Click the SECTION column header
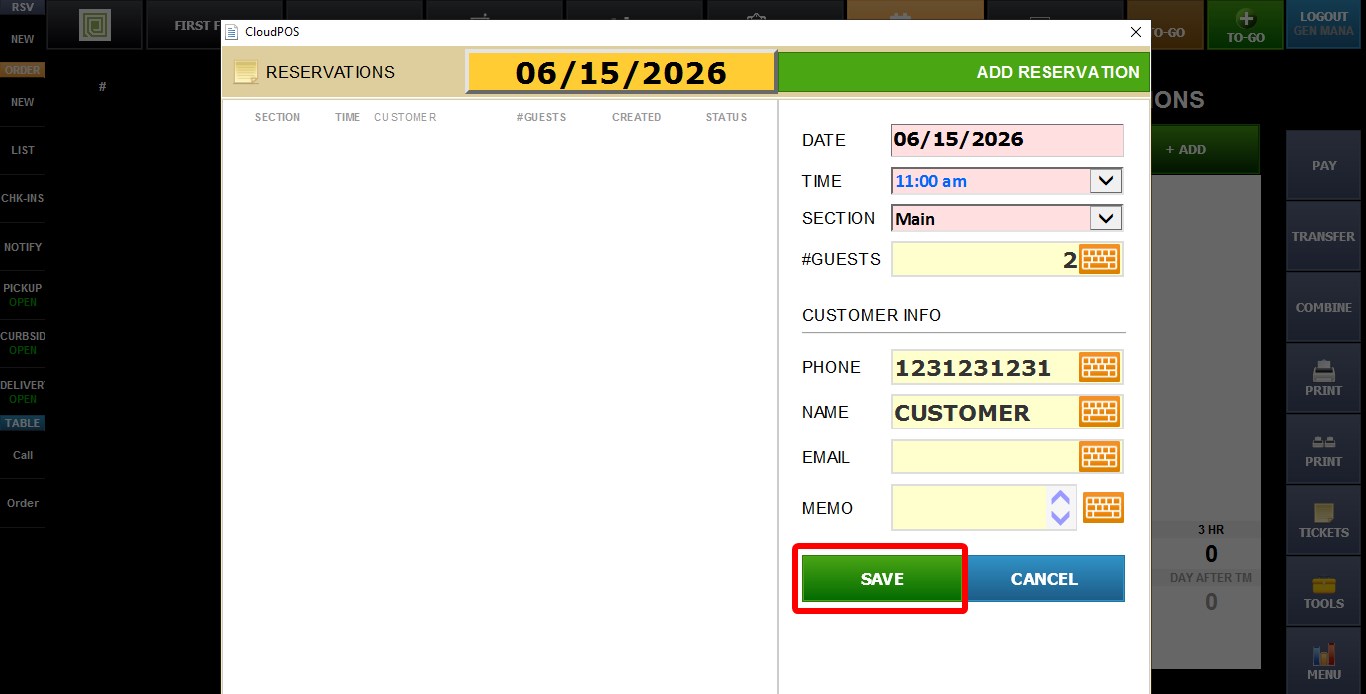This screenshot has height=694, width=1366. pos(277,117)
